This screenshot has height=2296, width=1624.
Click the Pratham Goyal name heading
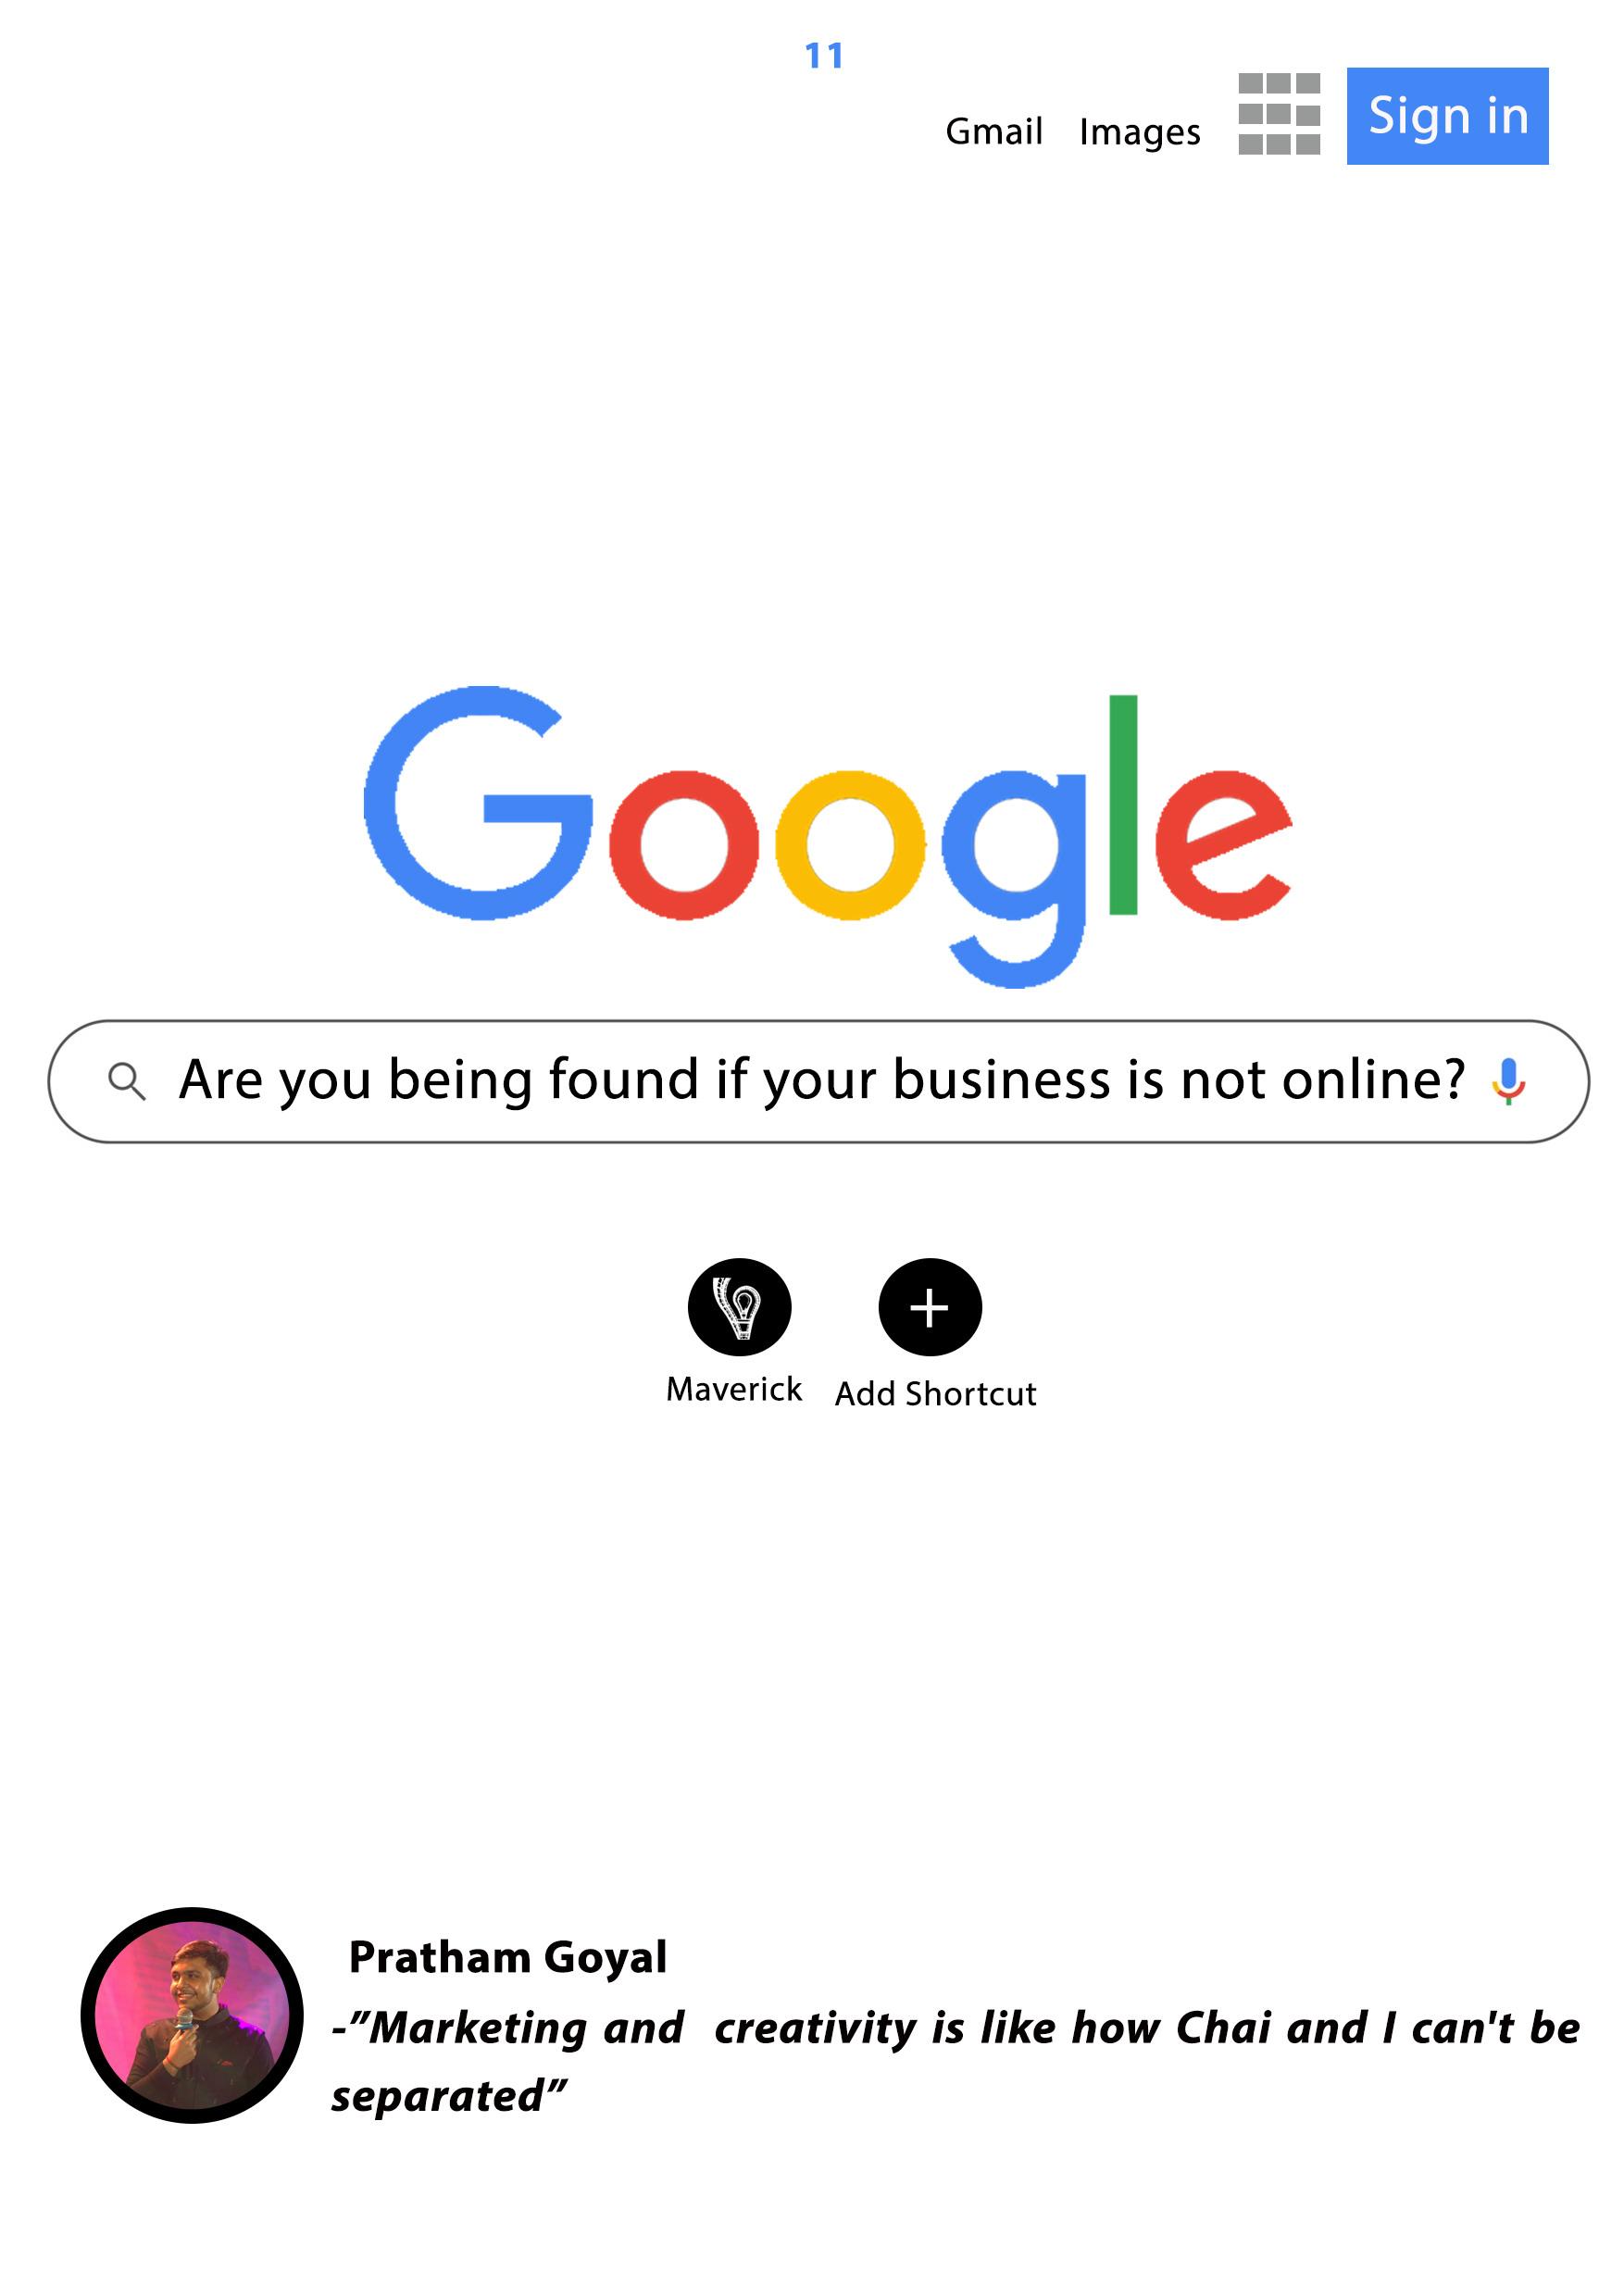coord(508,1957)
